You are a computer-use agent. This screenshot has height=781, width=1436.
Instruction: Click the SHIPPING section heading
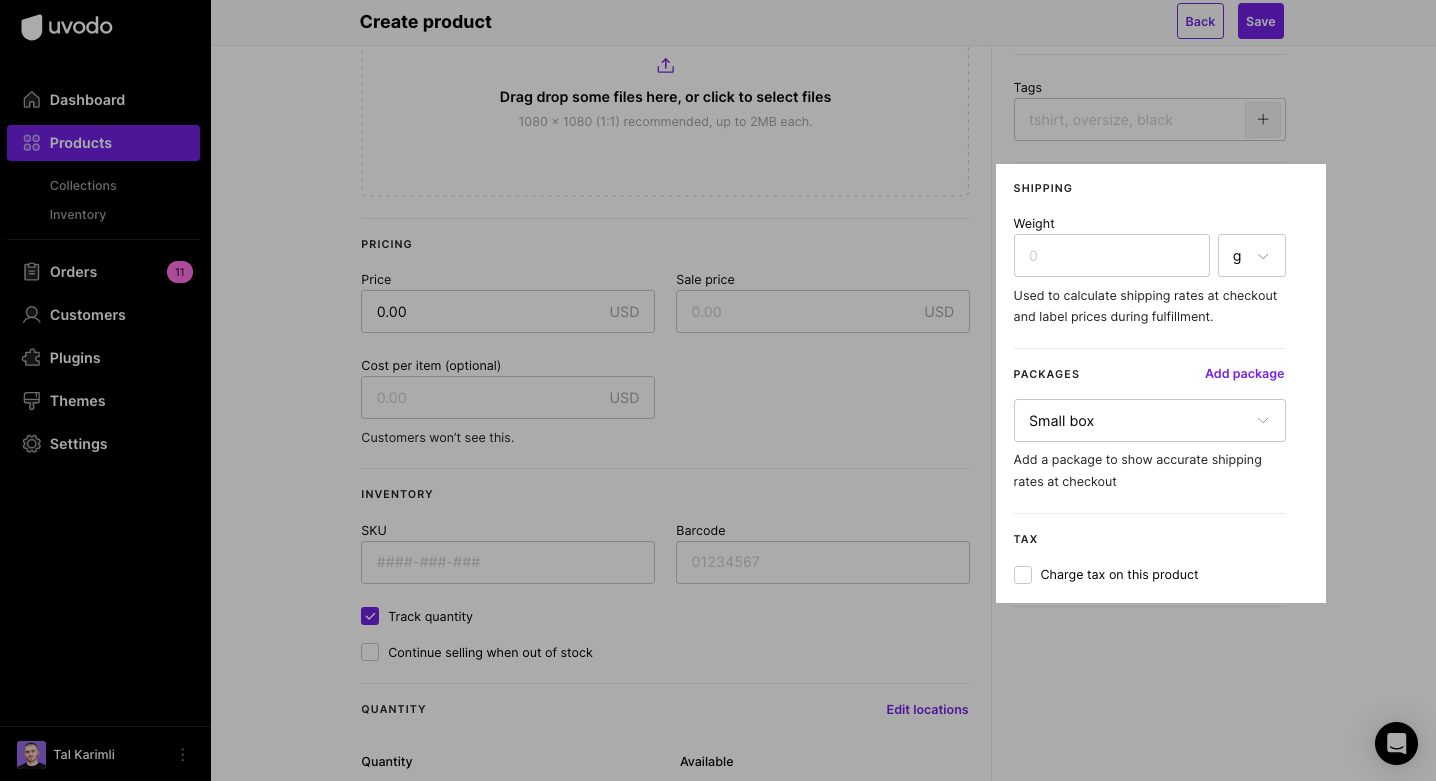[x=1043, y=188]
